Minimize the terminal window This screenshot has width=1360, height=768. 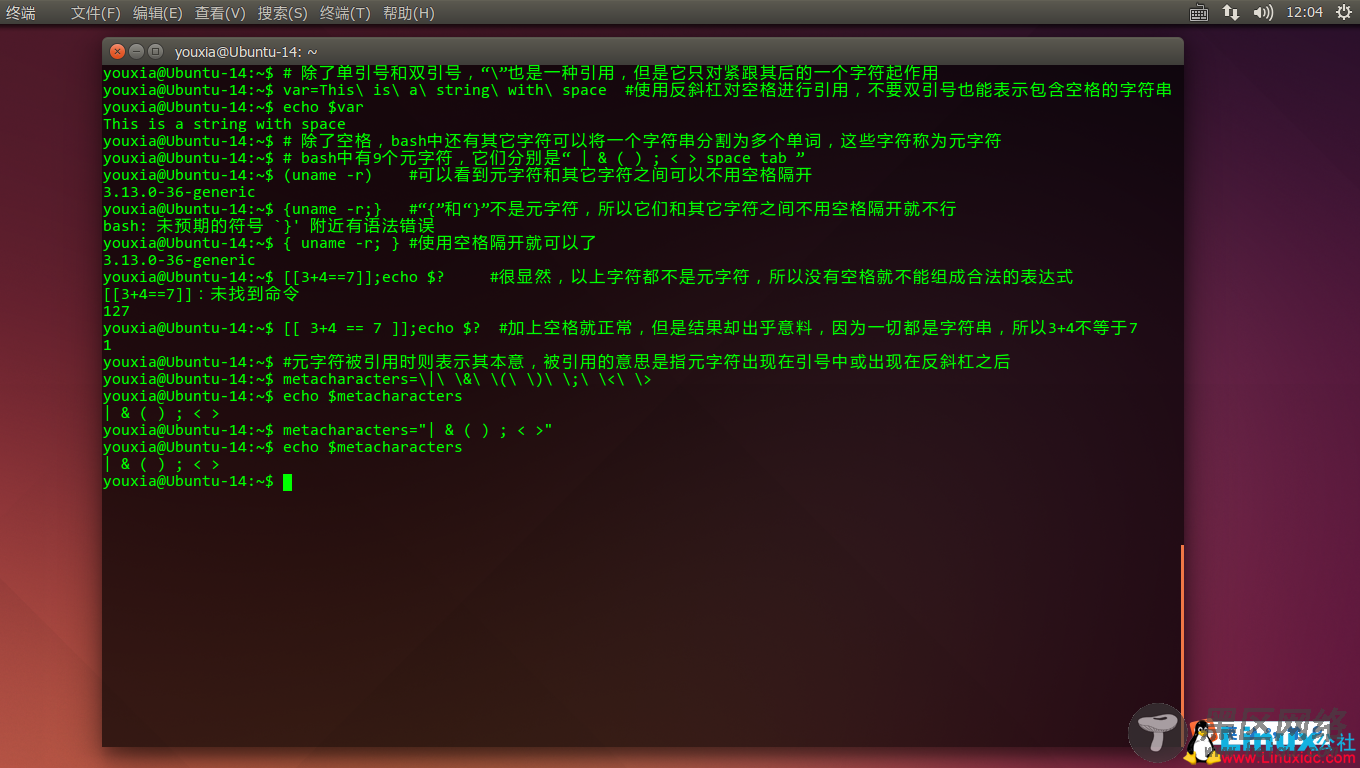[137, 51]
